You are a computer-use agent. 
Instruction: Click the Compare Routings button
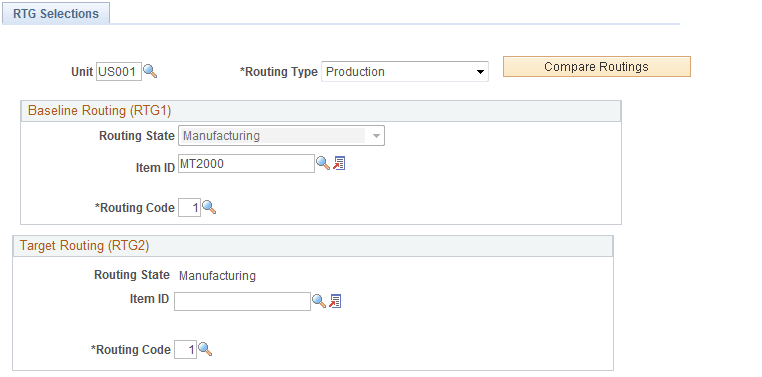pos(596,67)
